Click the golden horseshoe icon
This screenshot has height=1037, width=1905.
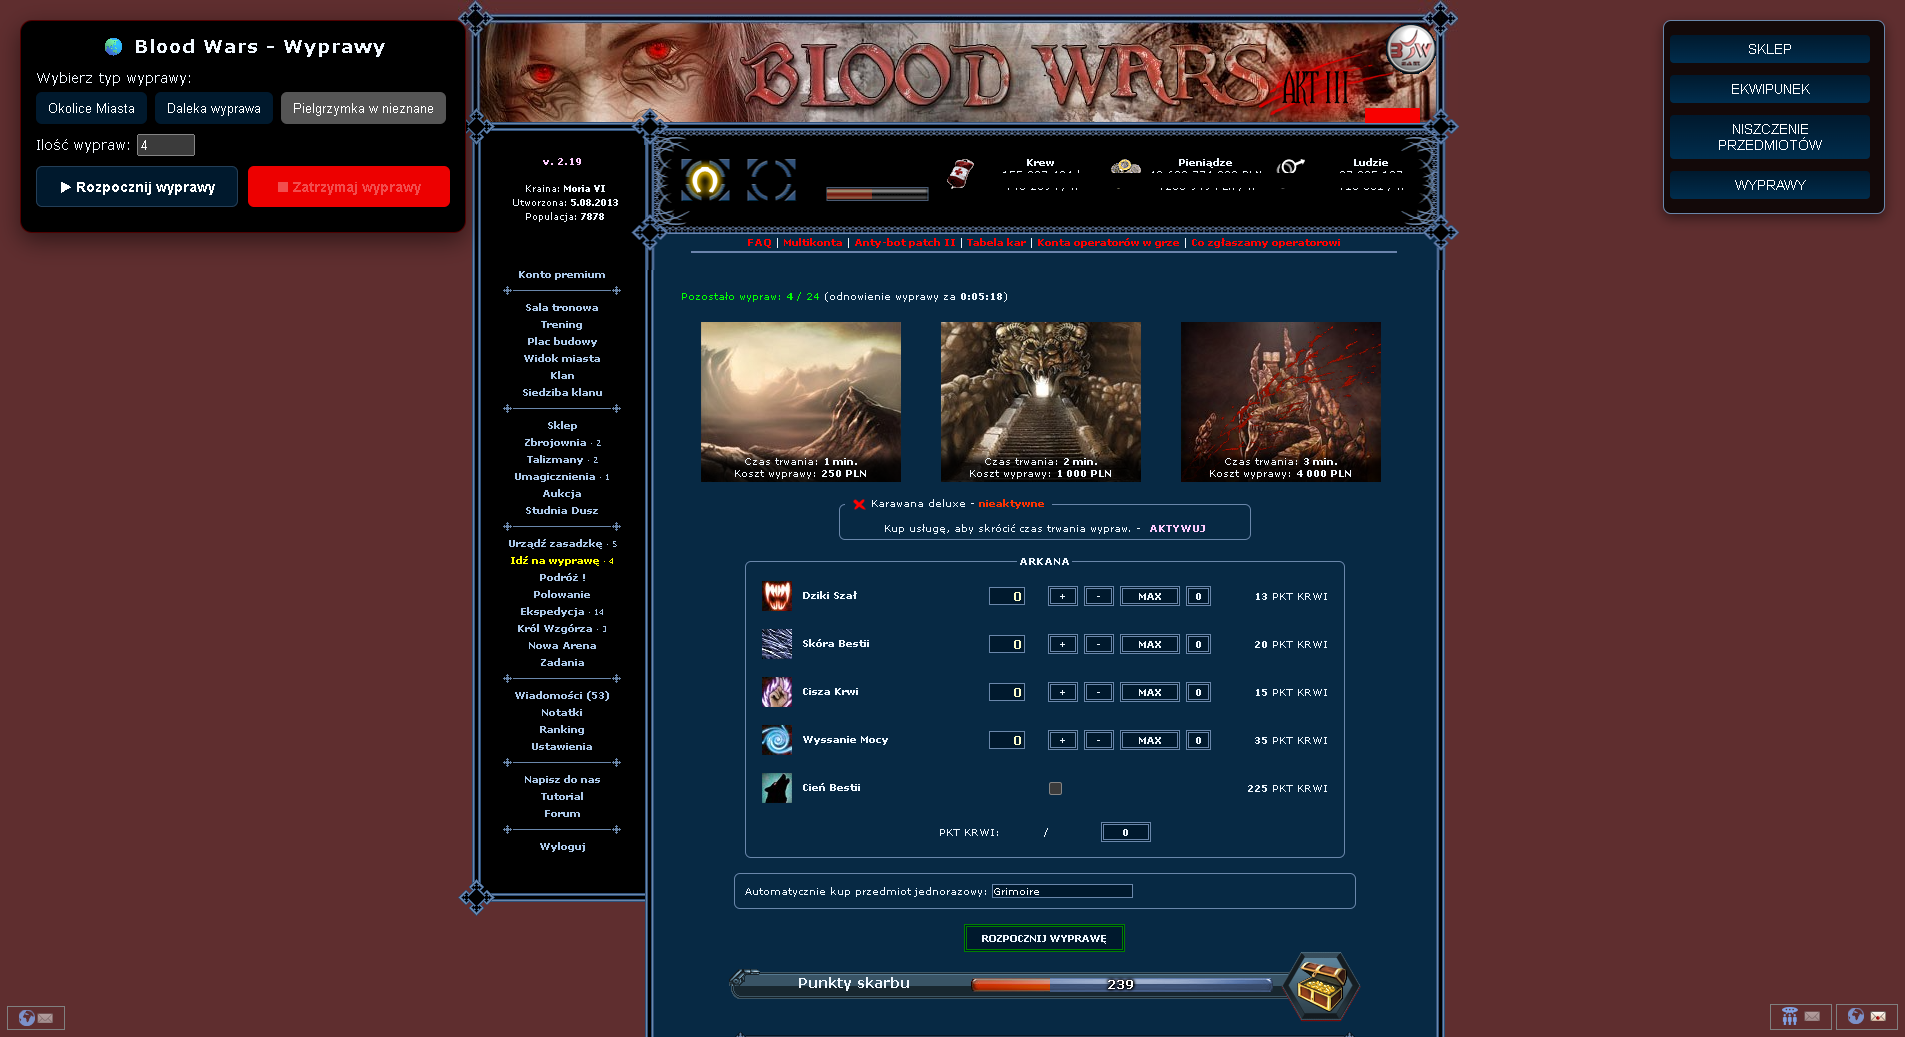point(705,180)
